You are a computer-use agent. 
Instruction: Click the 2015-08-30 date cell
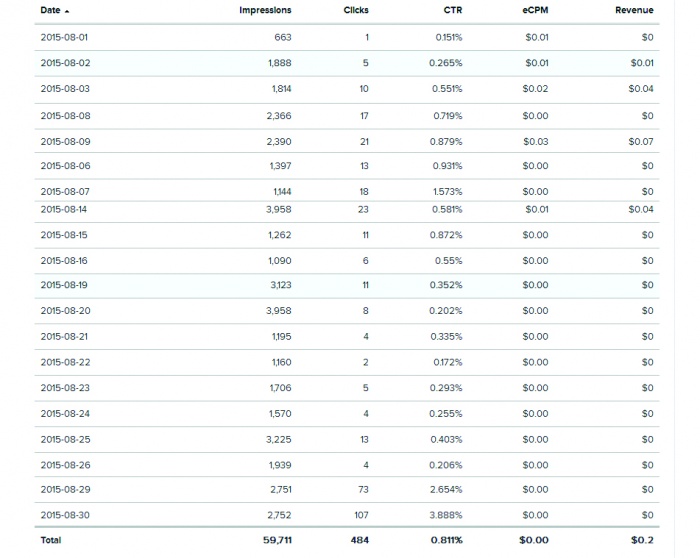(65, 515)
